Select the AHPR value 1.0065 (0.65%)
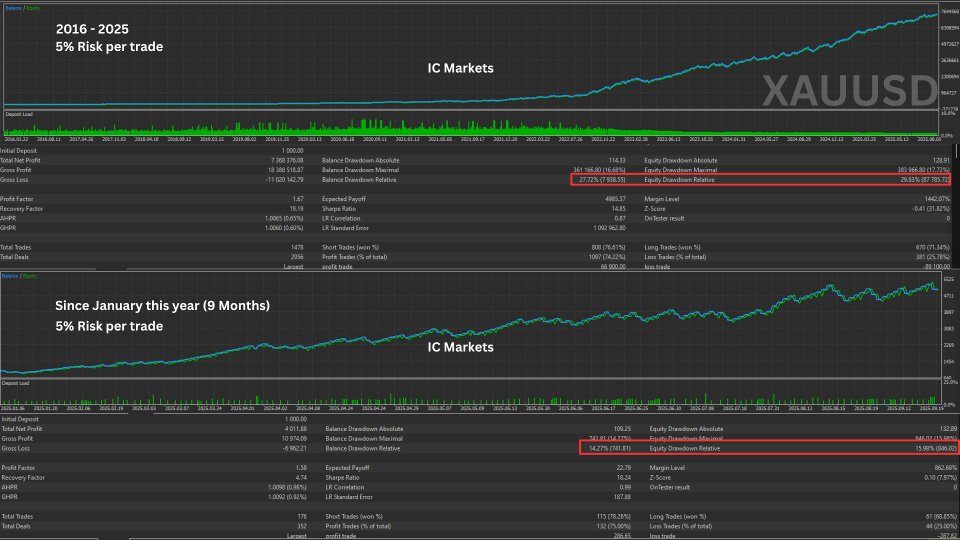Viewport: 960px width, 540px height. coord(284,219)
